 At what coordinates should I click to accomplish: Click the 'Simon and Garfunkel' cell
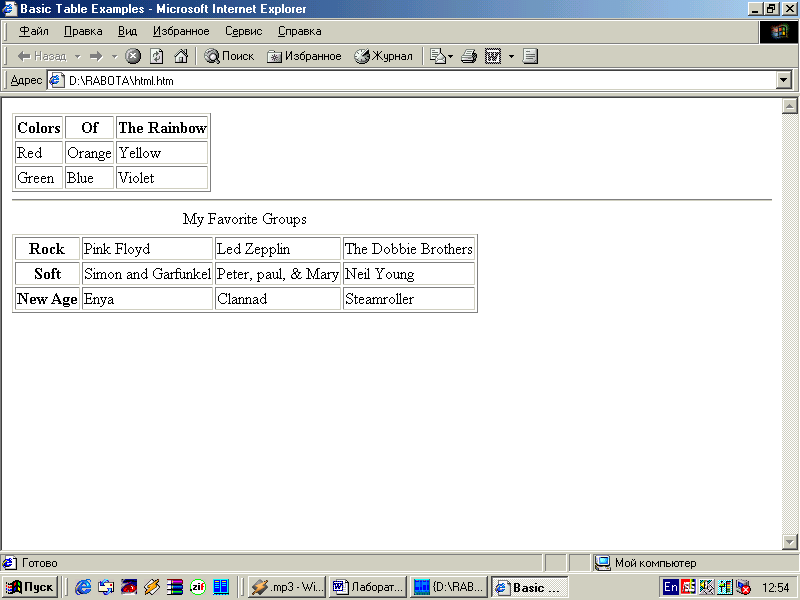tap(147, 273)
